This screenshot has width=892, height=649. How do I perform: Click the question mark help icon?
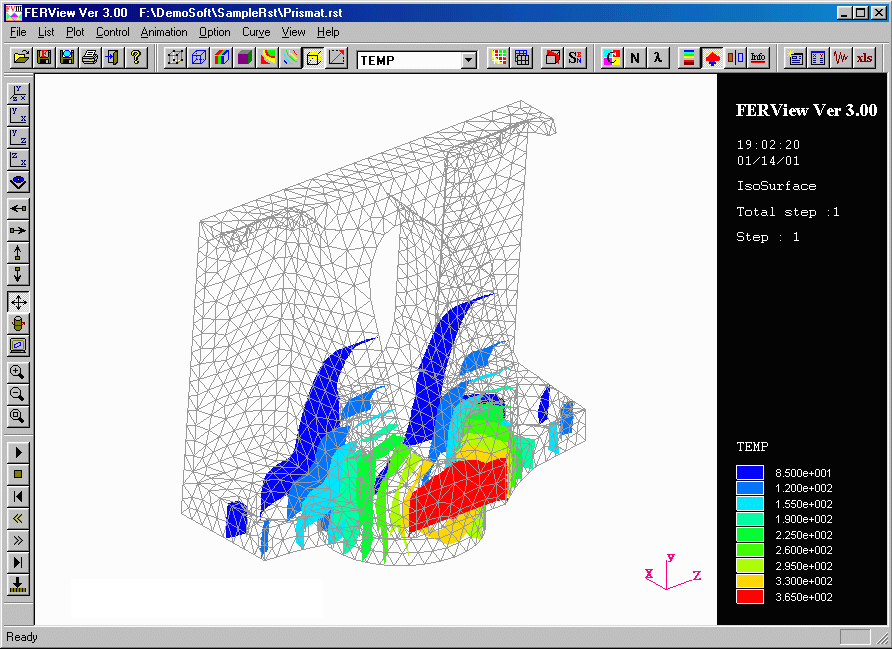(136, 58)
